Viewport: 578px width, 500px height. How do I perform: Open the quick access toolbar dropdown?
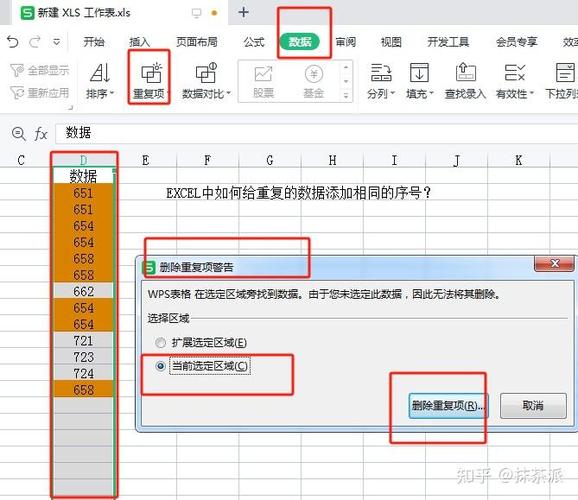[x=56, y=42]
